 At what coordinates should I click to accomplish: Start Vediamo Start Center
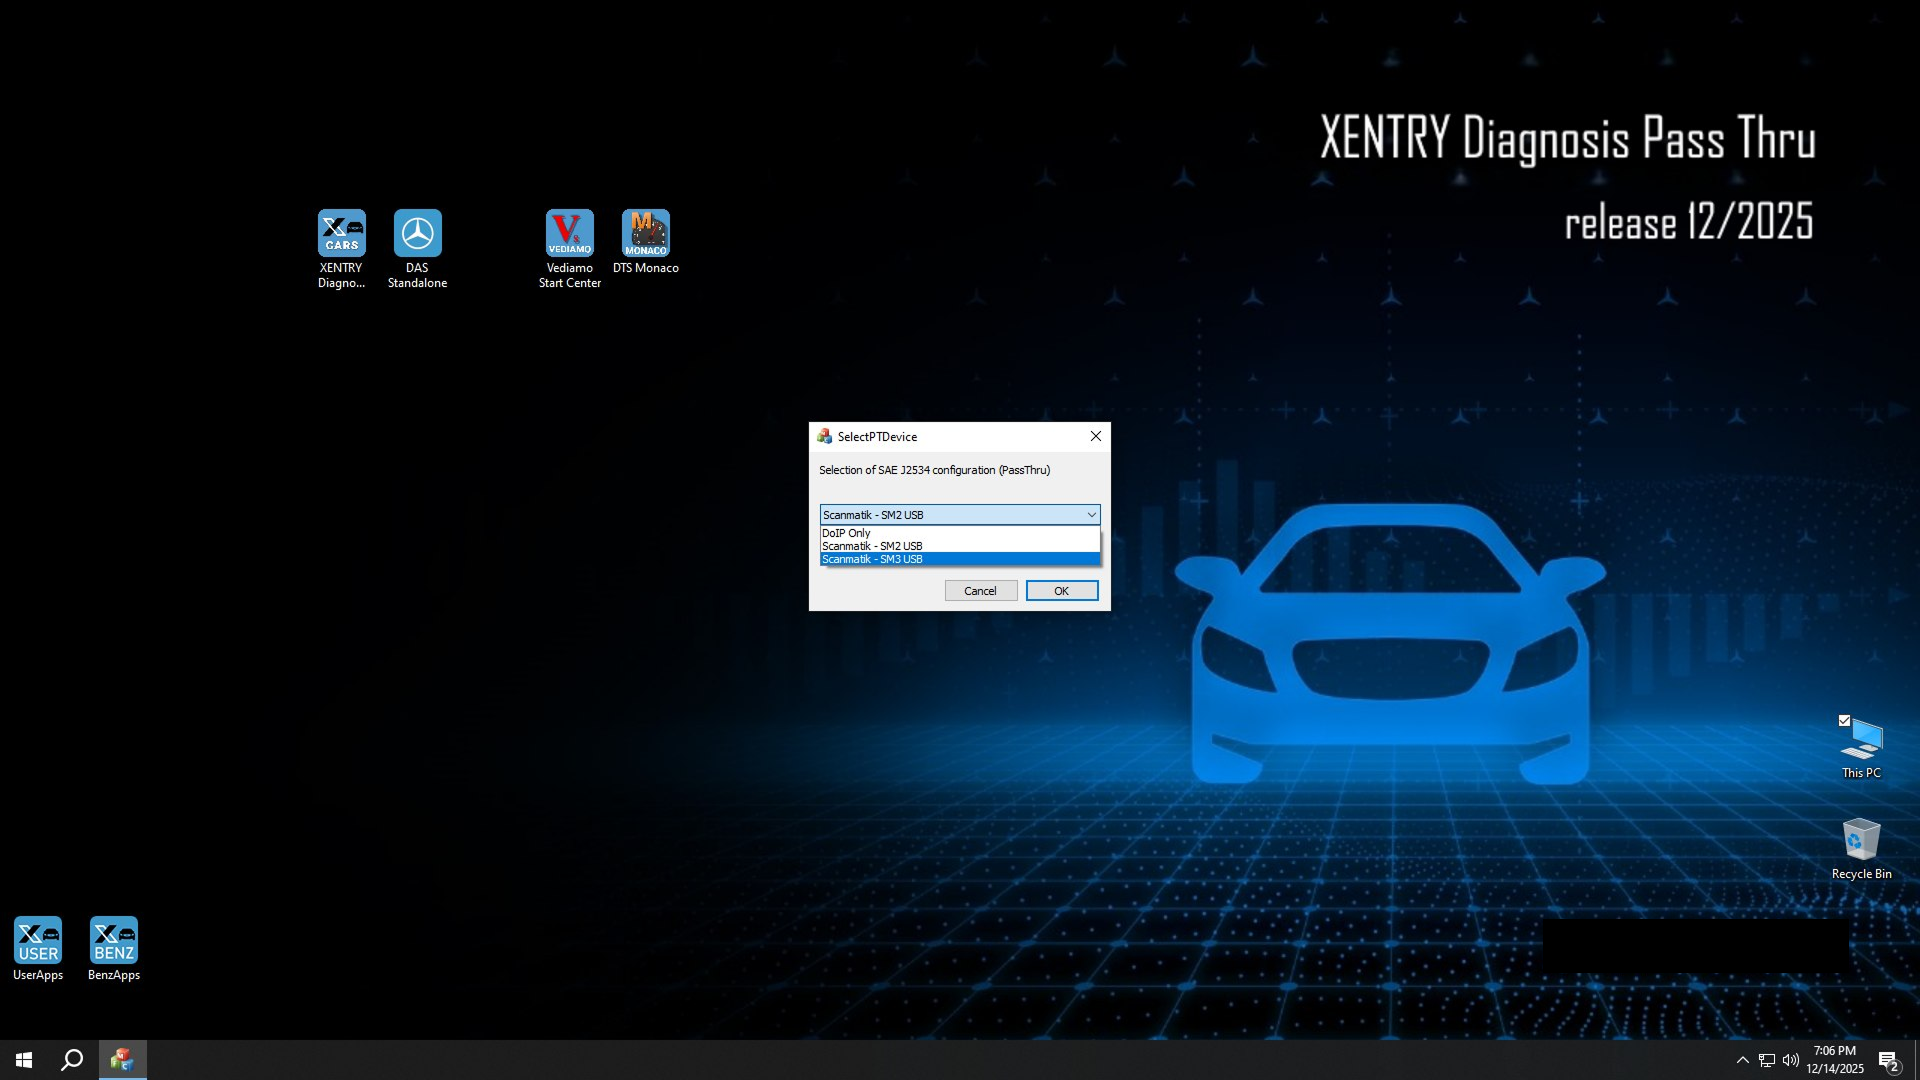[569, 232]
